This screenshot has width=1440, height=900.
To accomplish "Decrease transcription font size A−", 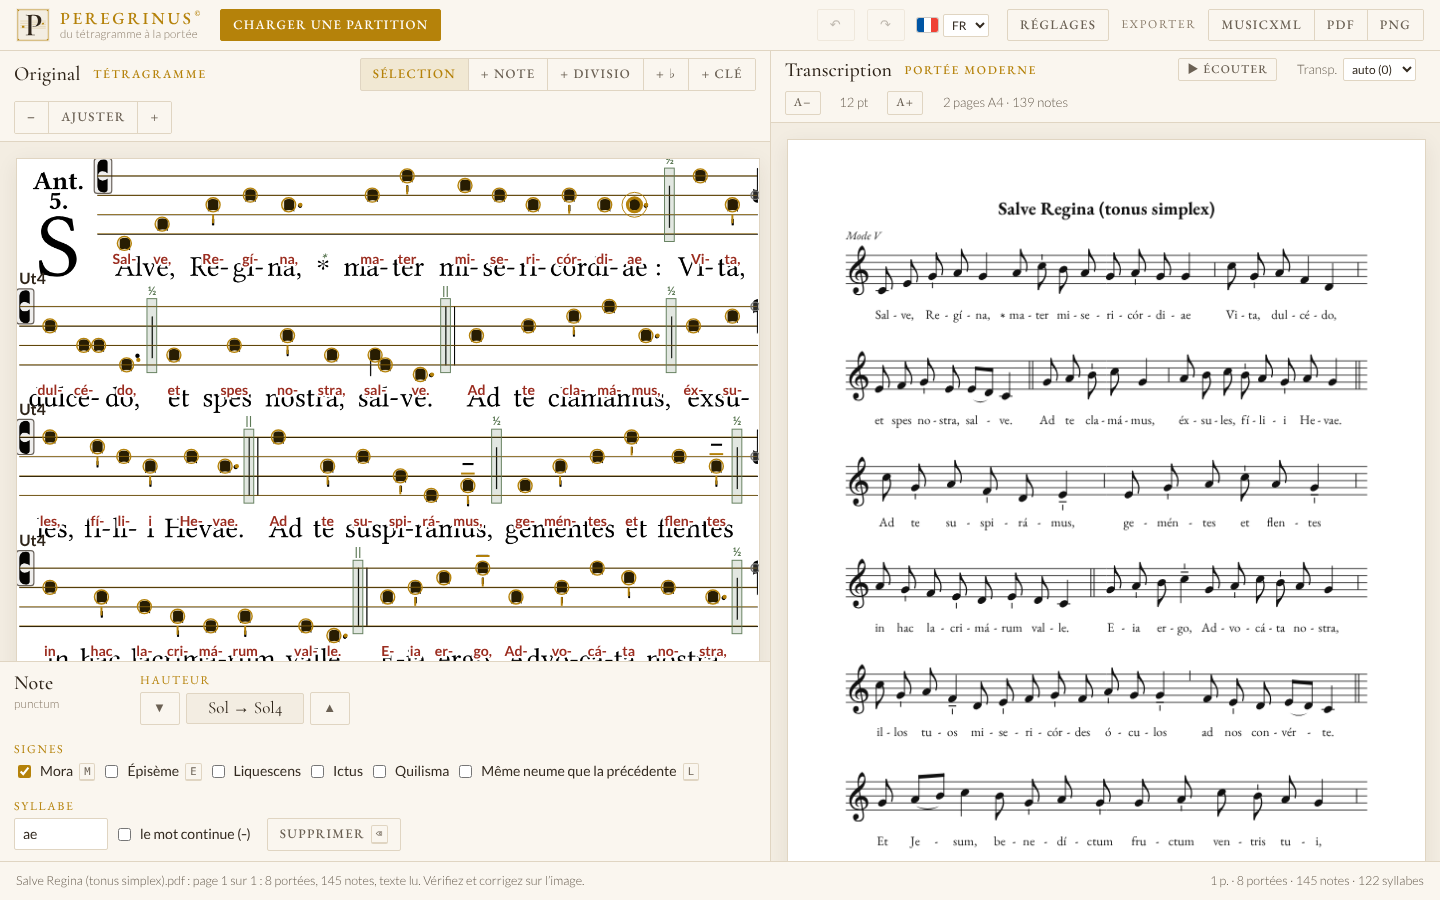I will (x=803, y=103).
